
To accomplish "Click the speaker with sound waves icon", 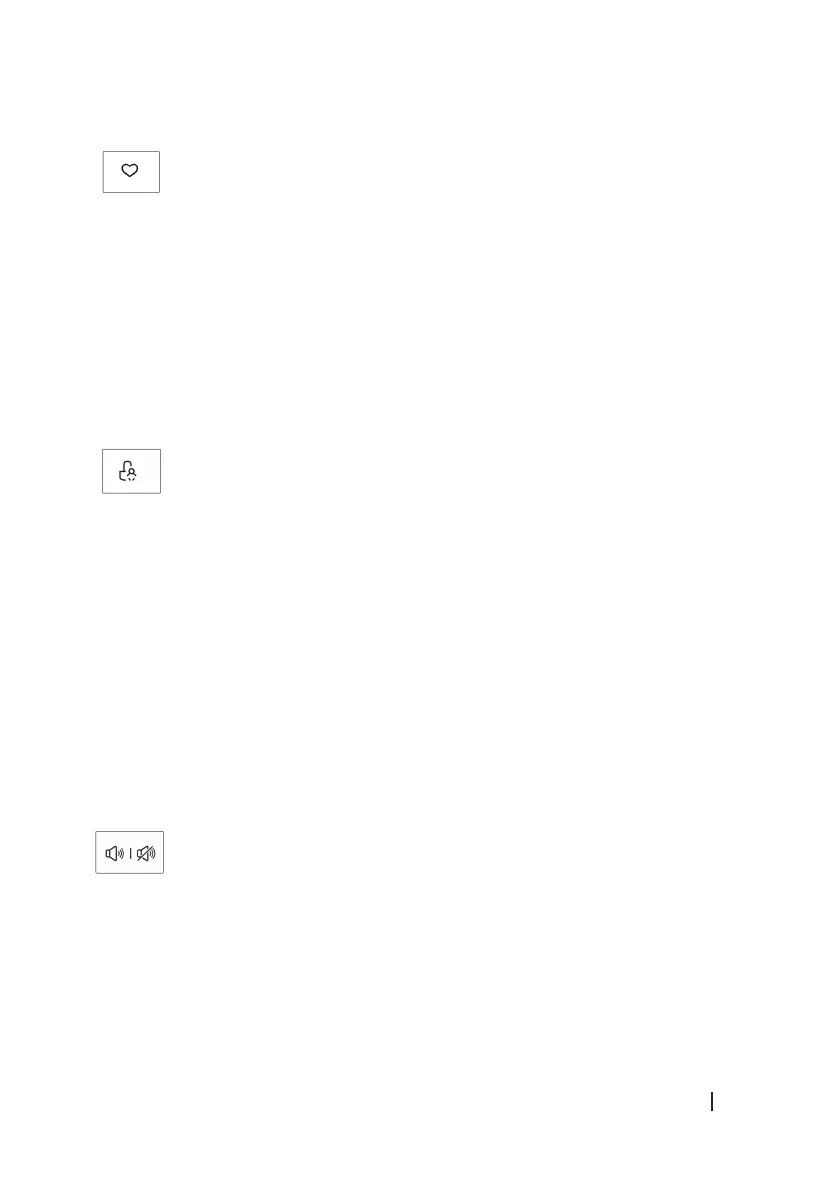I will (115, 854).
